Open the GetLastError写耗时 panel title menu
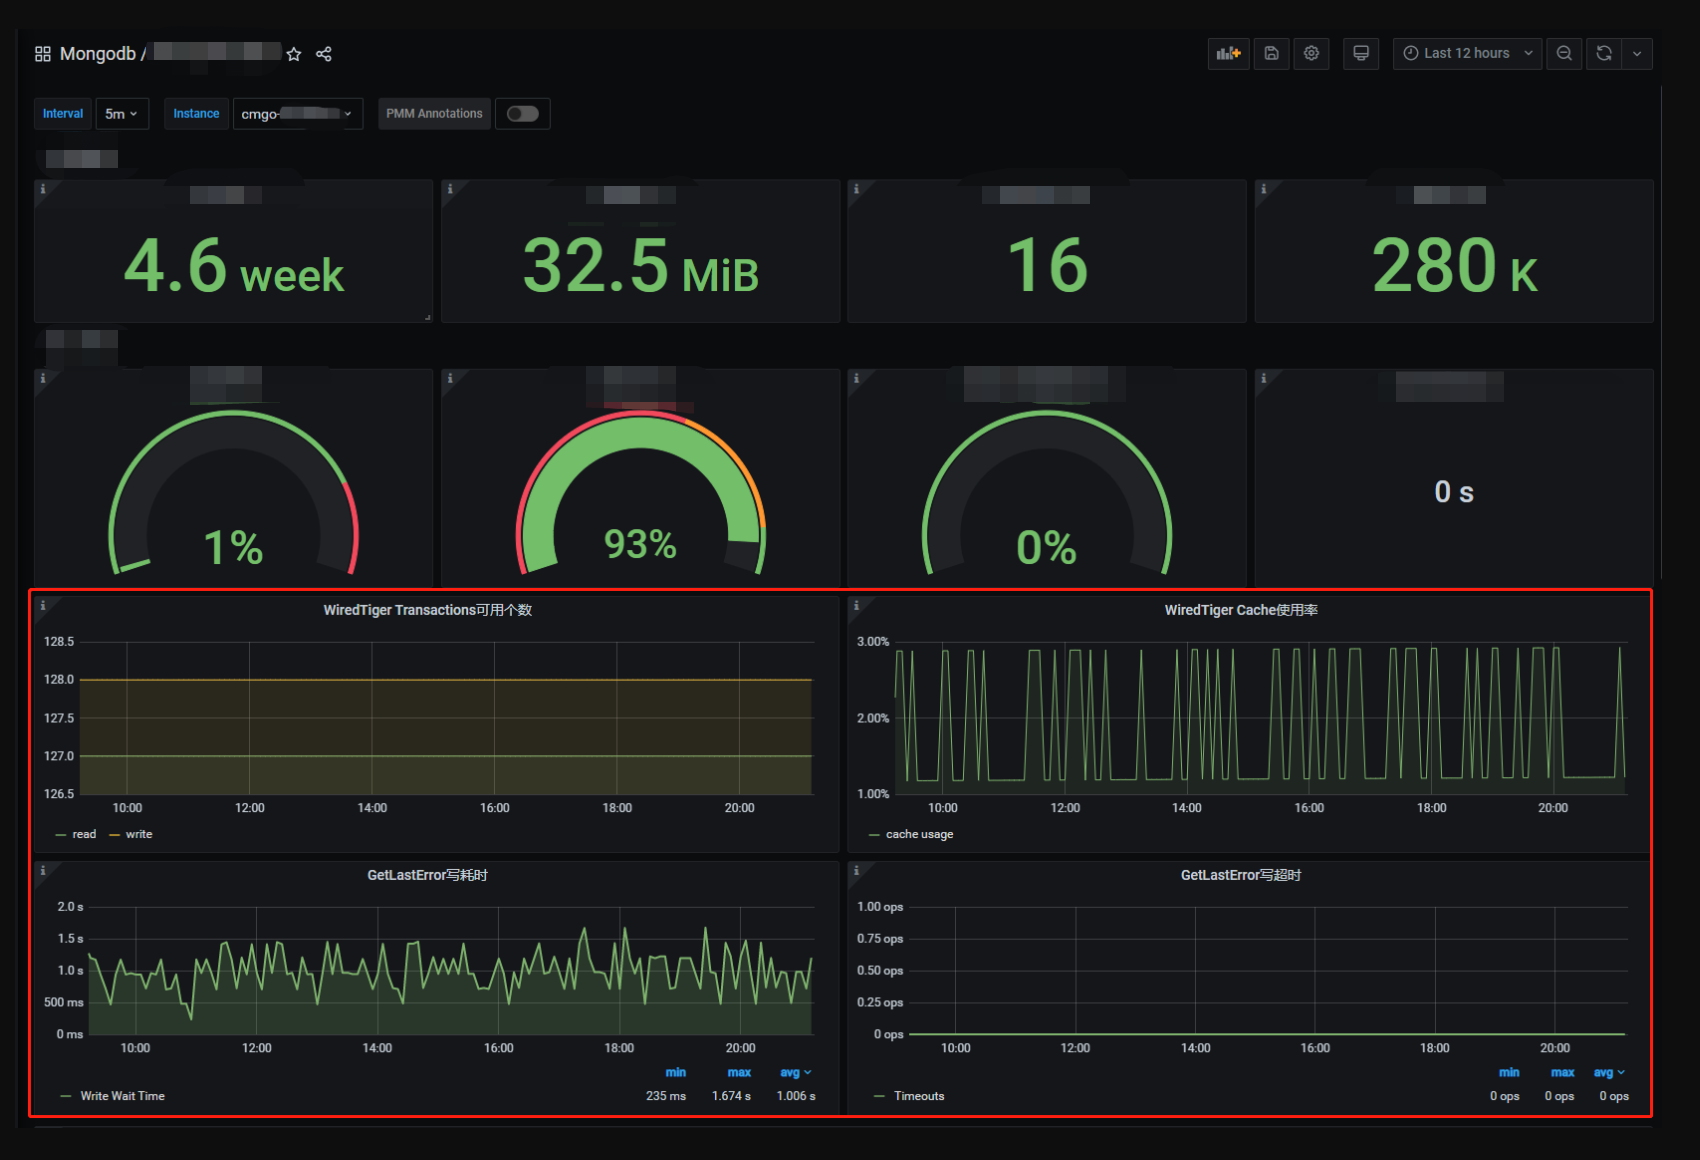 tap(427, 875)
